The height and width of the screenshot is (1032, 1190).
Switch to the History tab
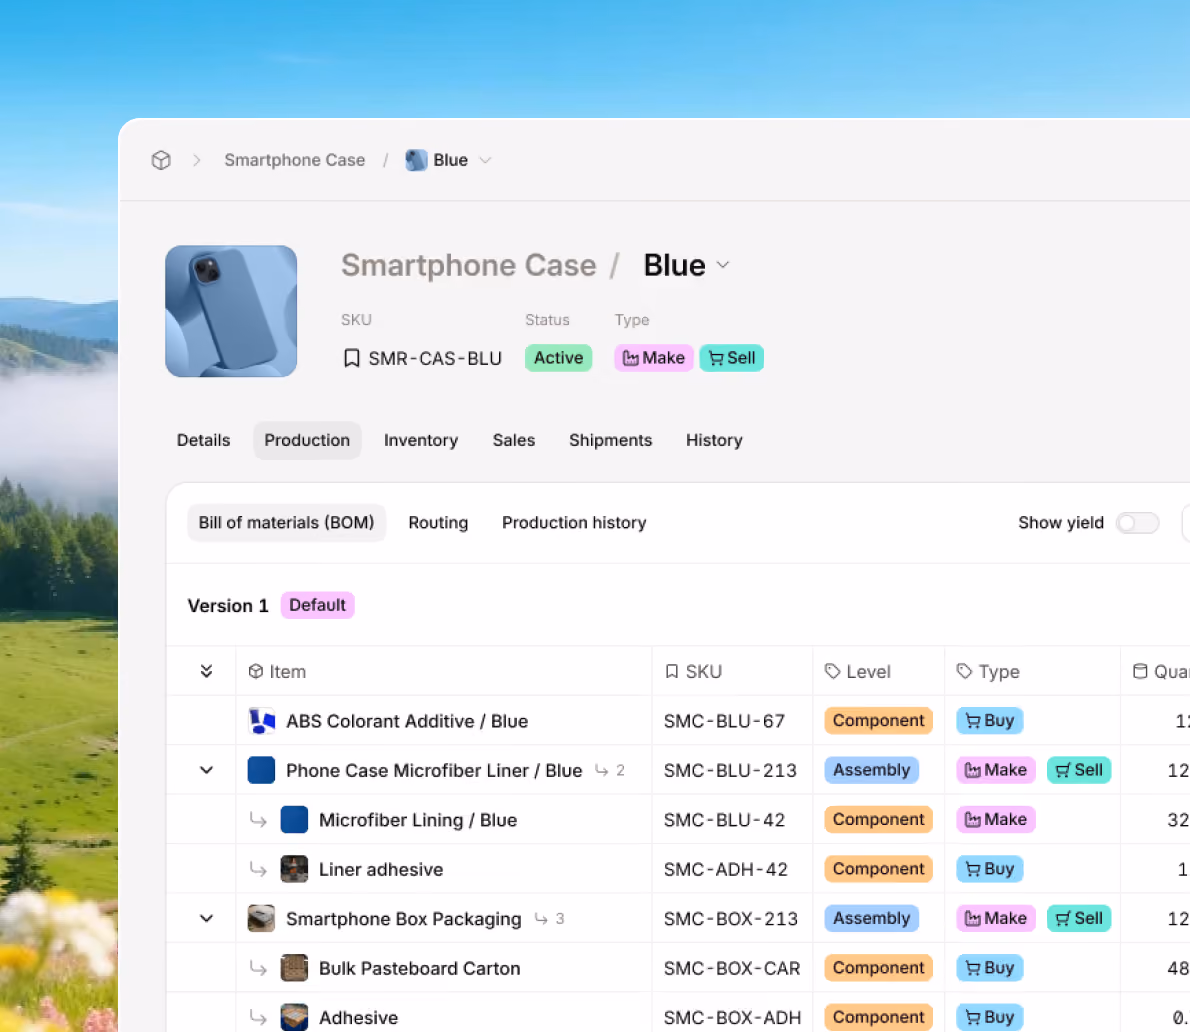point(714,440)
